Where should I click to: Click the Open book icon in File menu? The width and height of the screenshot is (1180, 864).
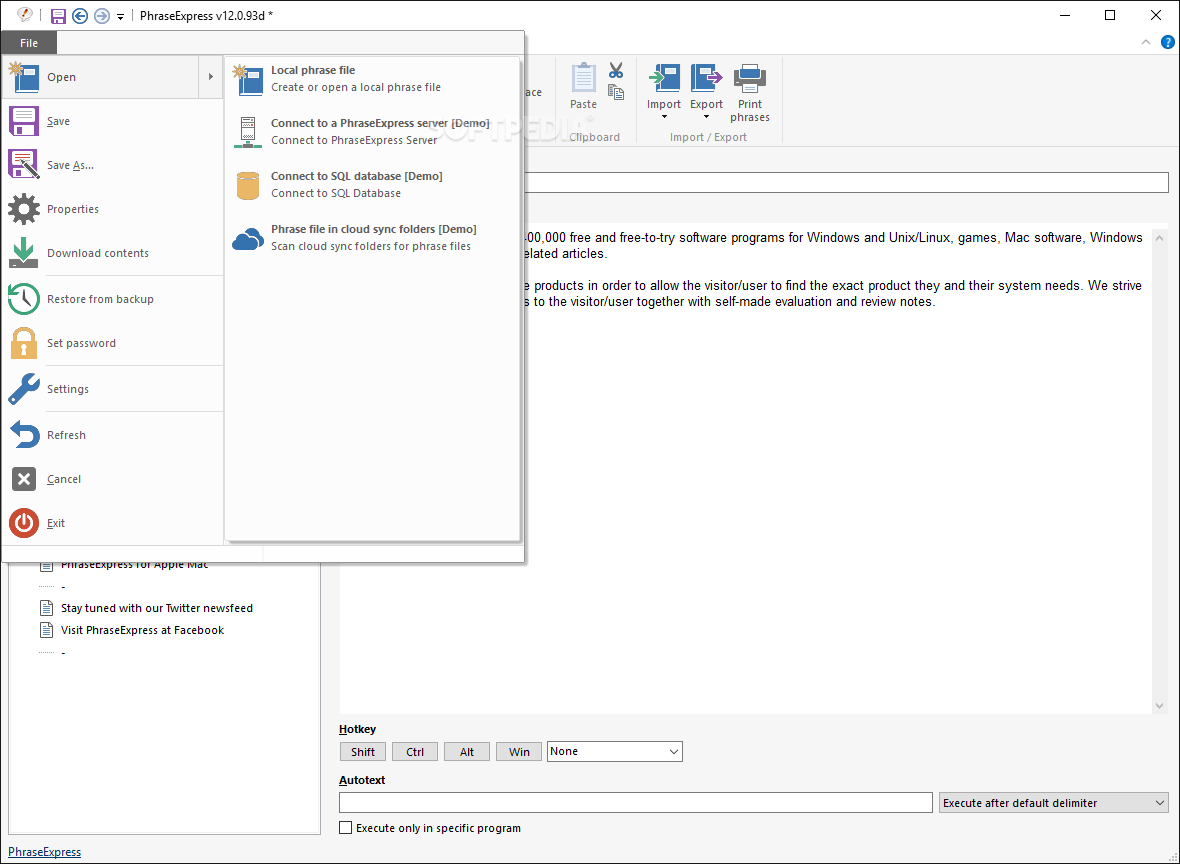tap(23, 77)
